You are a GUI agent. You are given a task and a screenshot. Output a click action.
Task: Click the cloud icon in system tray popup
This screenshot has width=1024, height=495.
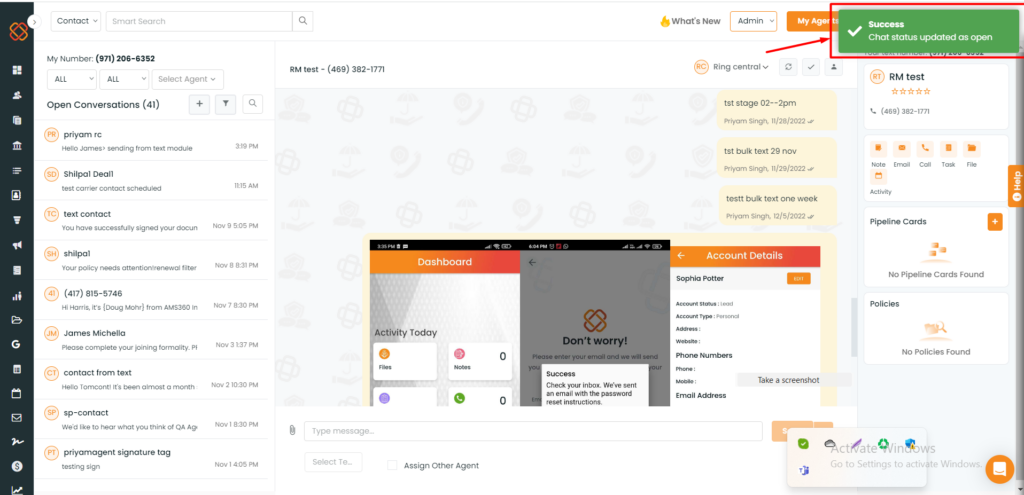tap(830, 443)
